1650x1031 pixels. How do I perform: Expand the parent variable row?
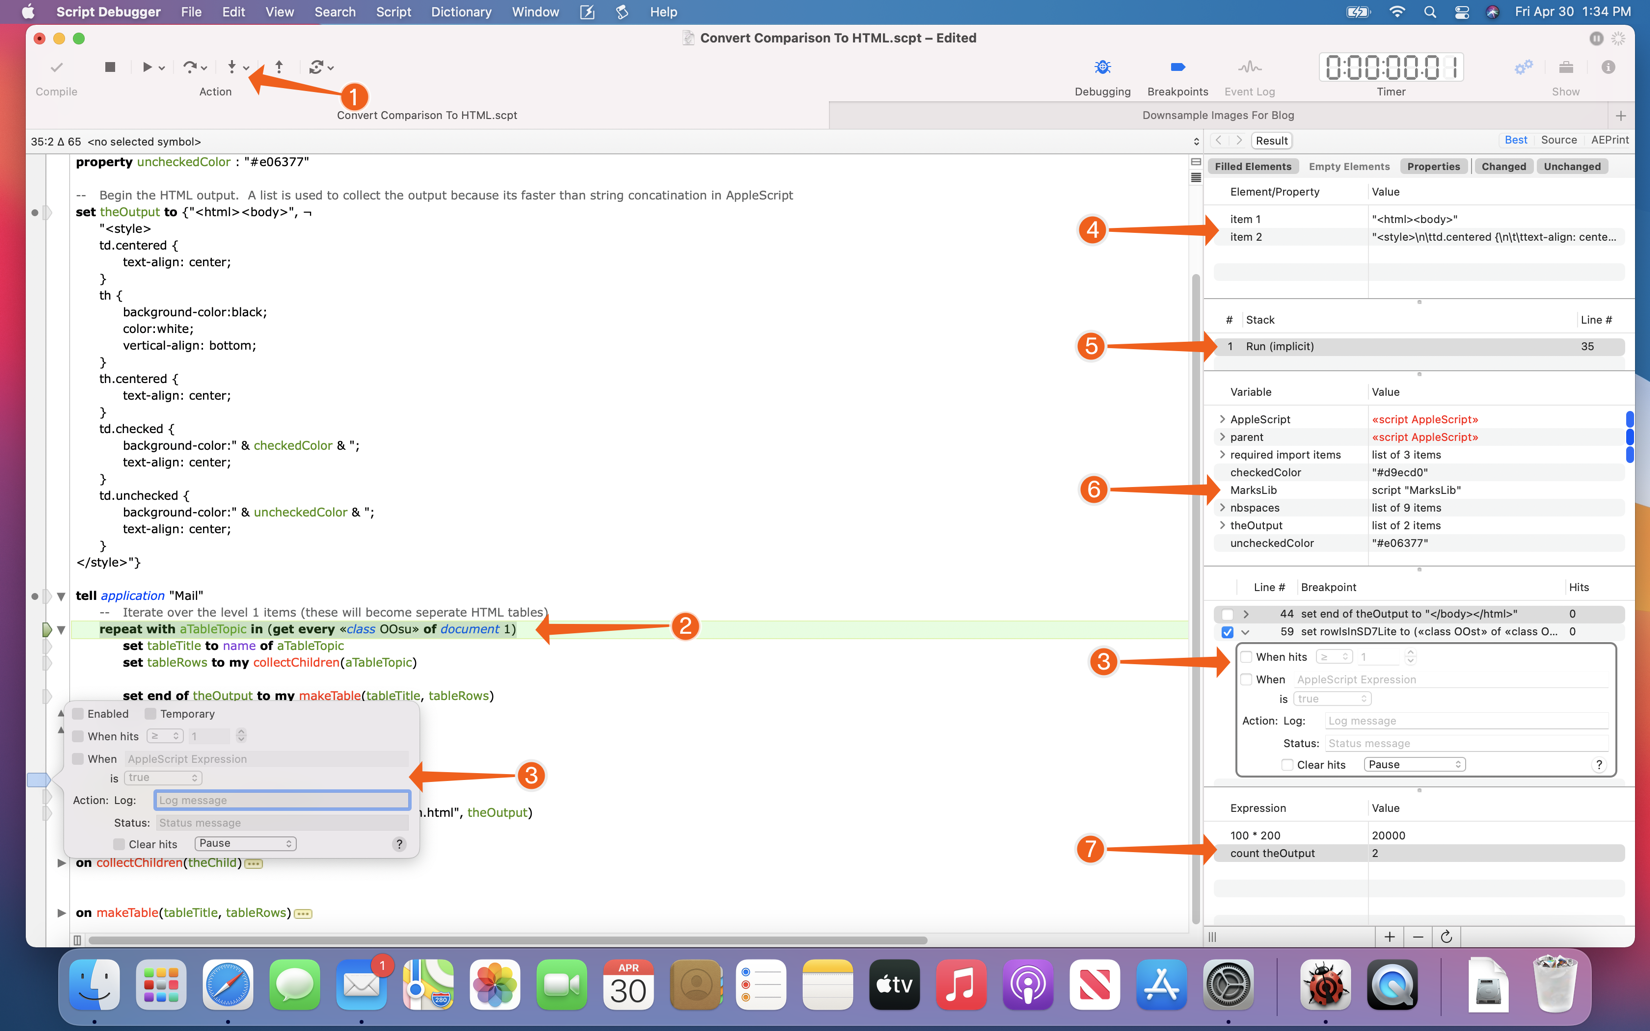1222,437
